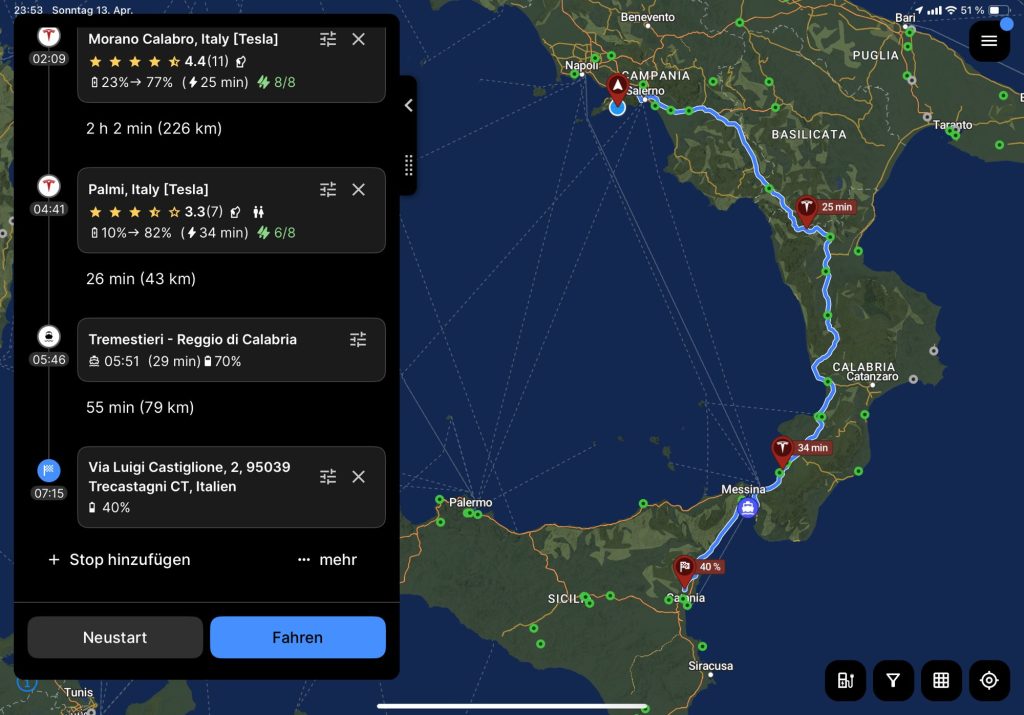Tap Tesla map marker labeled 34 min

coord(782,451)
